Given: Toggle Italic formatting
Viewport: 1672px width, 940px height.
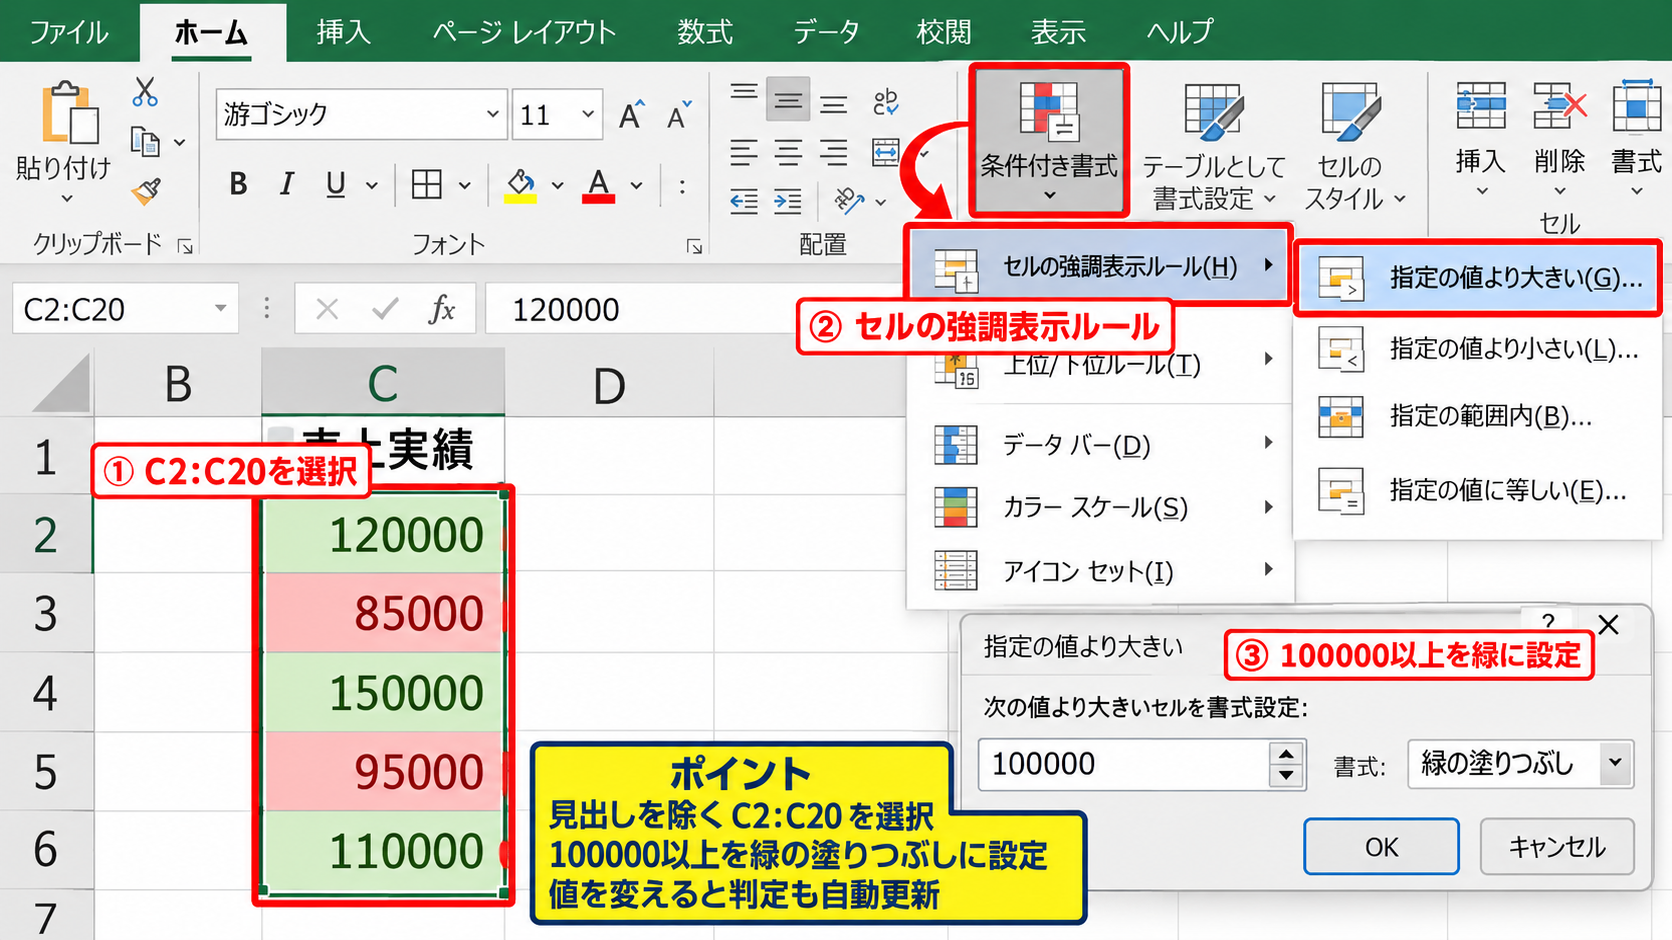Looking at the screenshot, I should click(x=287, y=184).
